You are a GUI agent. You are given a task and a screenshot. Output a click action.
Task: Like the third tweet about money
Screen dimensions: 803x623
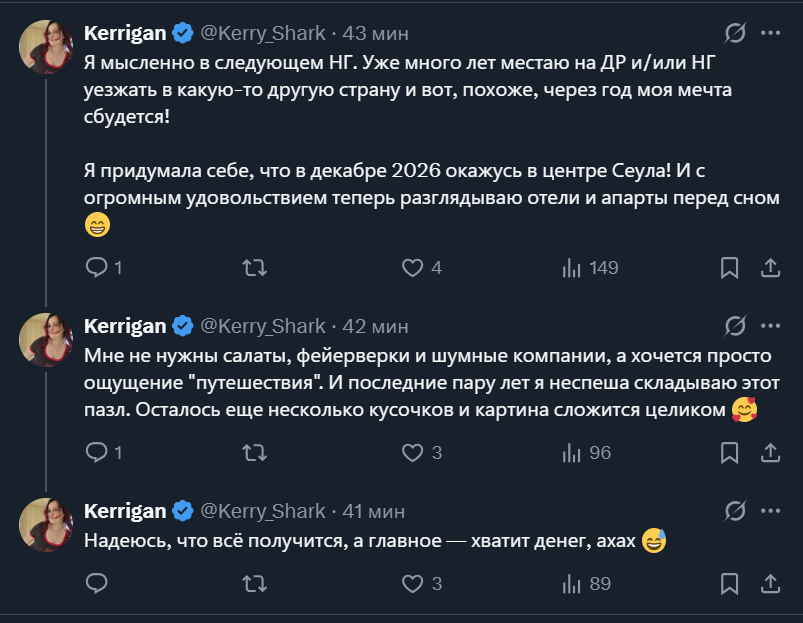(x=413, y=584)
